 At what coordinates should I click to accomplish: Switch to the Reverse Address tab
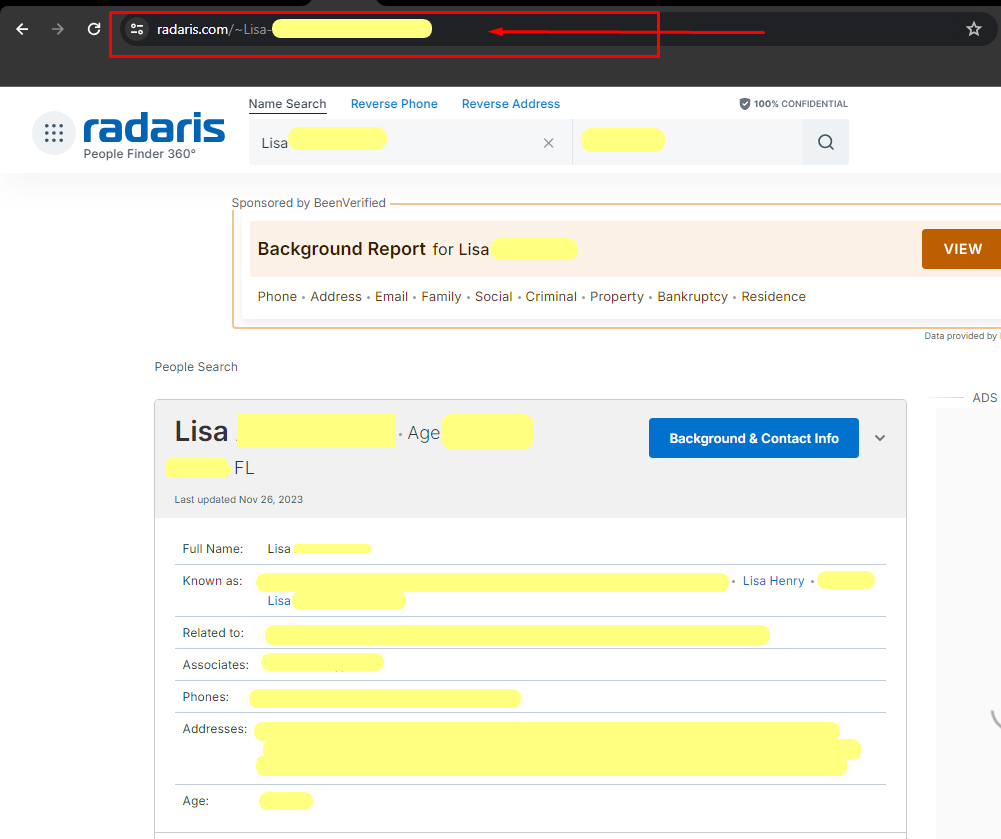click(x=511, y=104)
